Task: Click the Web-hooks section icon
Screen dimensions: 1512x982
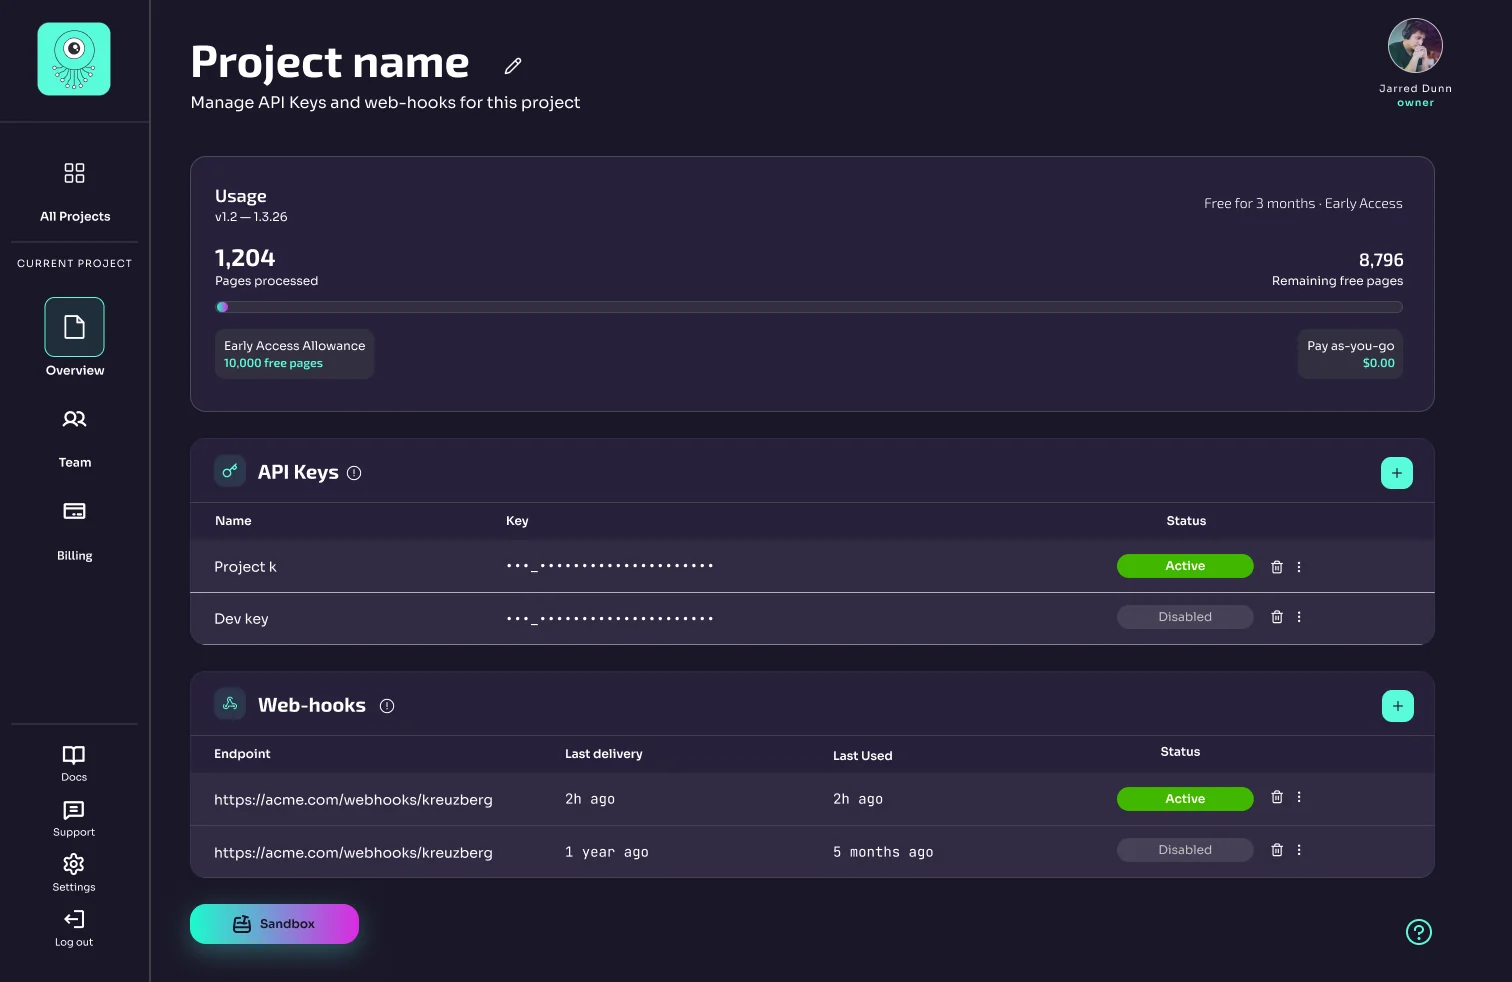Action: pyautogui.click(x=230, y=704)
